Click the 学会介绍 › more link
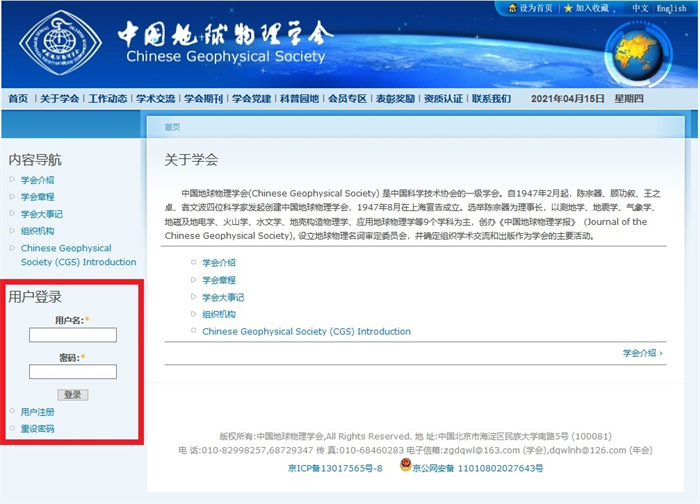Viewport: 700px width, 504px height. 642,353
